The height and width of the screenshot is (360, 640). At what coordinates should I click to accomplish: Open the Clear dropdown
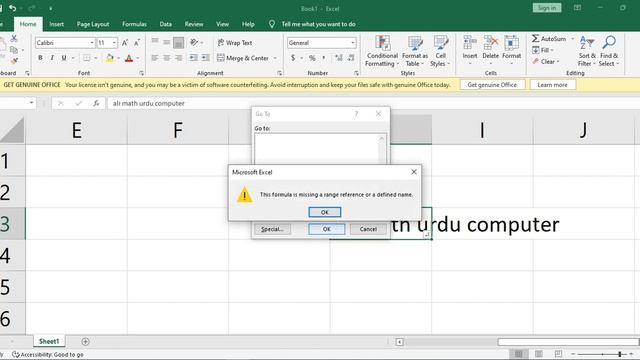pyautogui.click(x=546, y=62)
